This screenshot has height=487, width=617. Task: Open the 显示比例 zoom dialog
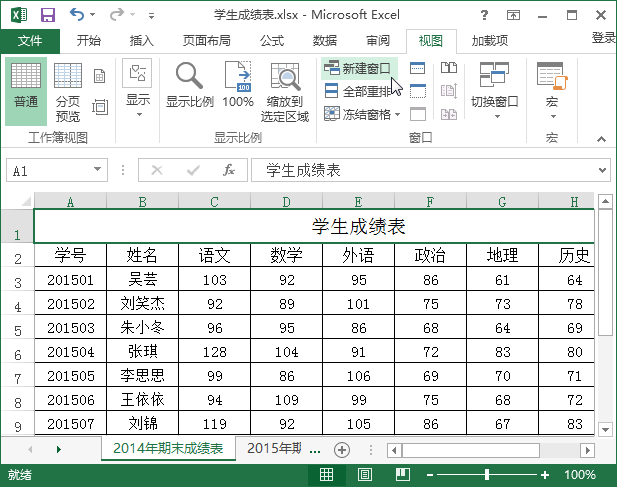point(189,87)
